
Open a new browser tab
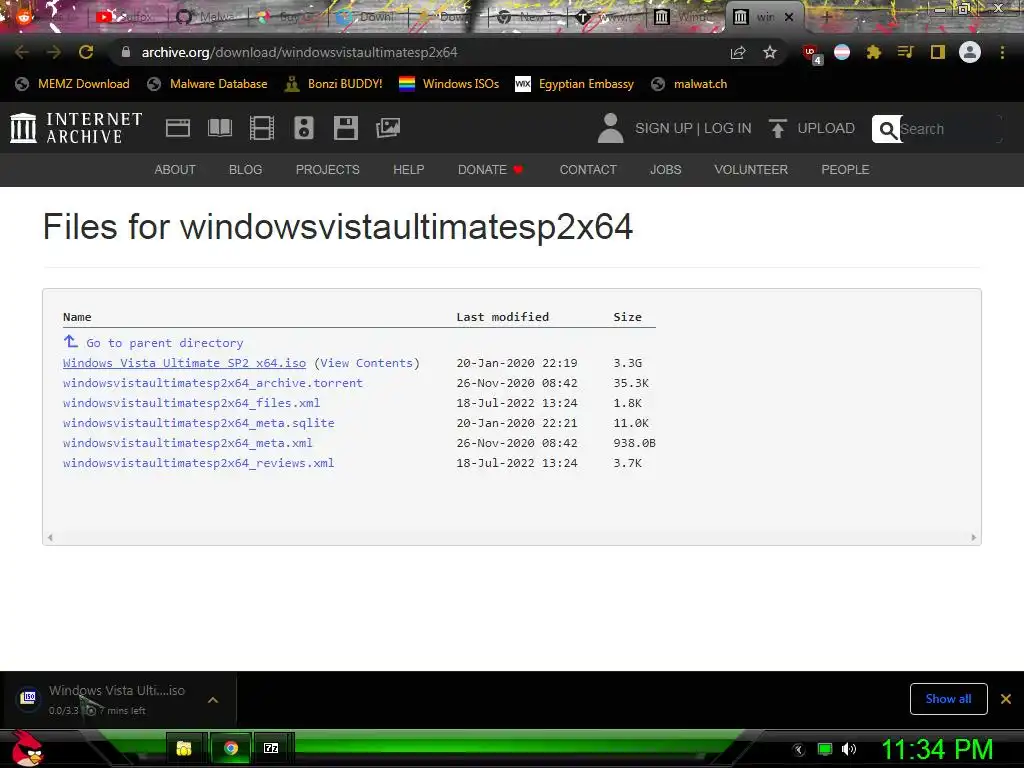826,17
